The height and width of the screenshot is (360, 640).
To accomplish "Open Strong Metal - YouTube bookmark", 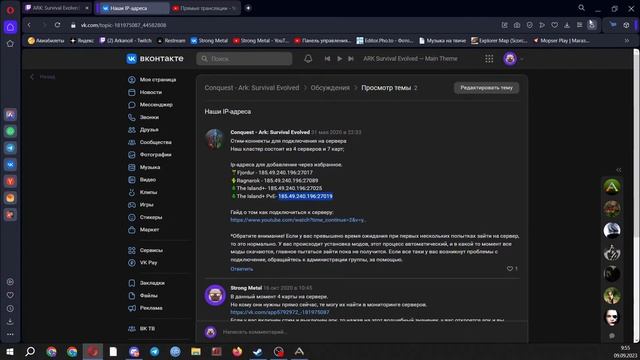I will point(261,40).
